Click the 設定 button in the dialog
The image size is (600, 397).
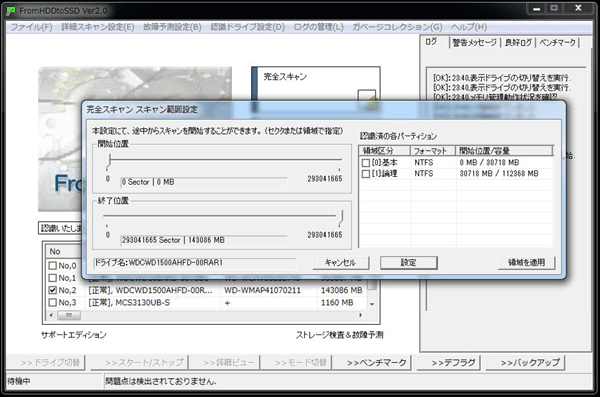pos(408,263)
